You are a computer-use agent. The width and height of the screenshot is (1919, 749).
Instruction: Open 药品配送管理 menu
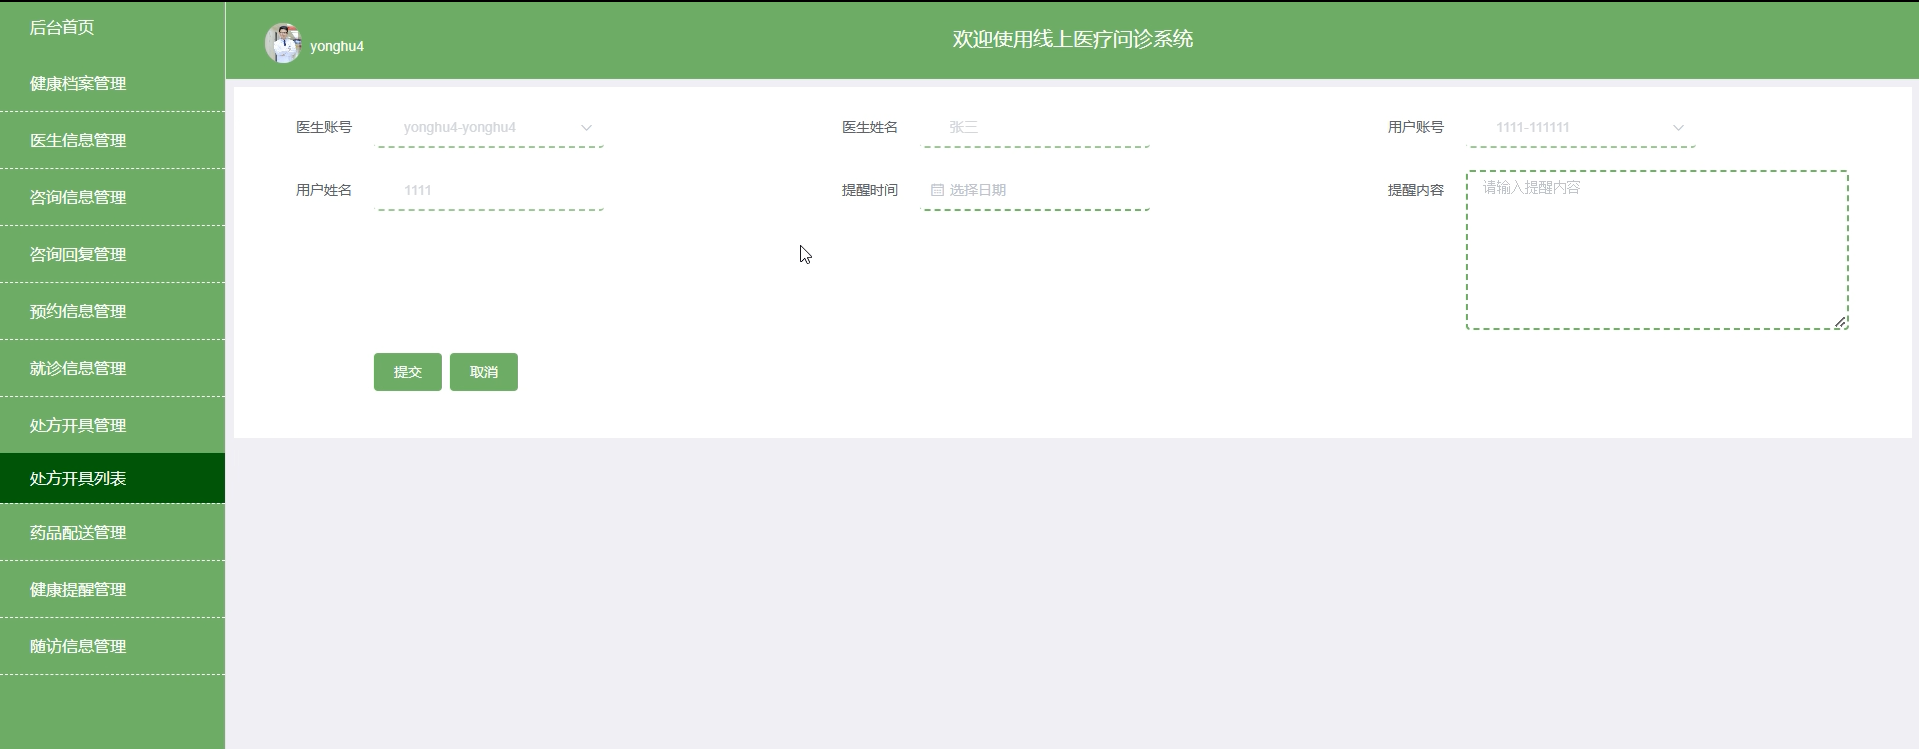(112, 533)
